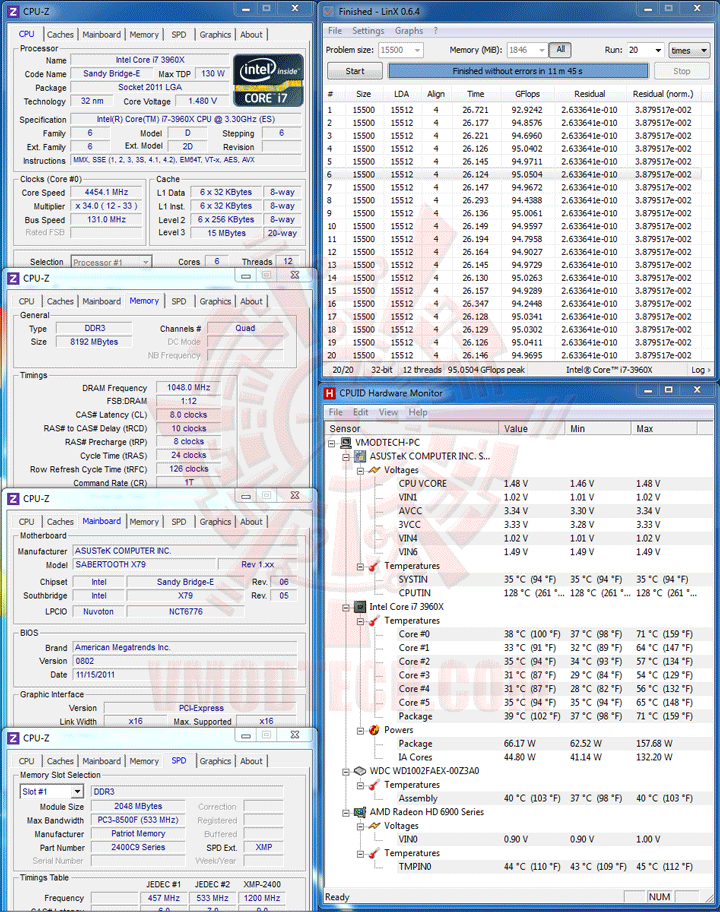720x912 pixels.
Task: Open the LinX Memory (MiB) dropdown
Action: tap(541, 51)
